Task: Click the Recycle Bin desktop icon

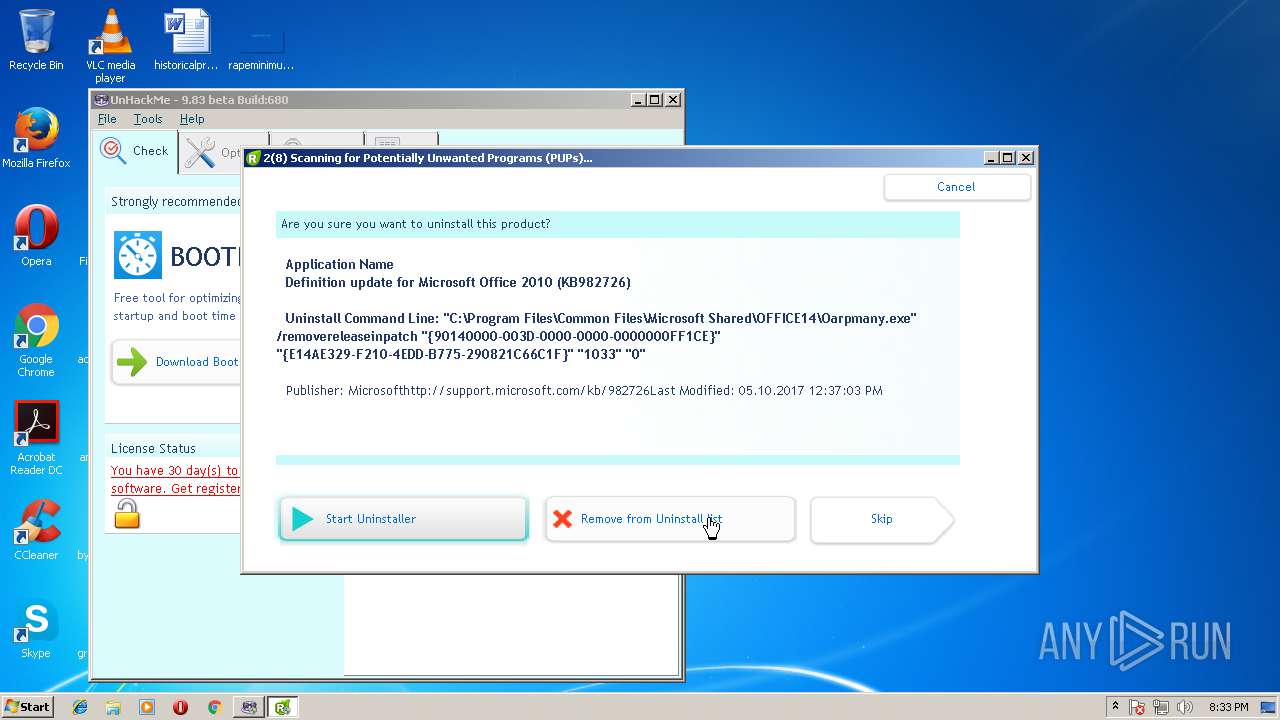Action: 36,40
